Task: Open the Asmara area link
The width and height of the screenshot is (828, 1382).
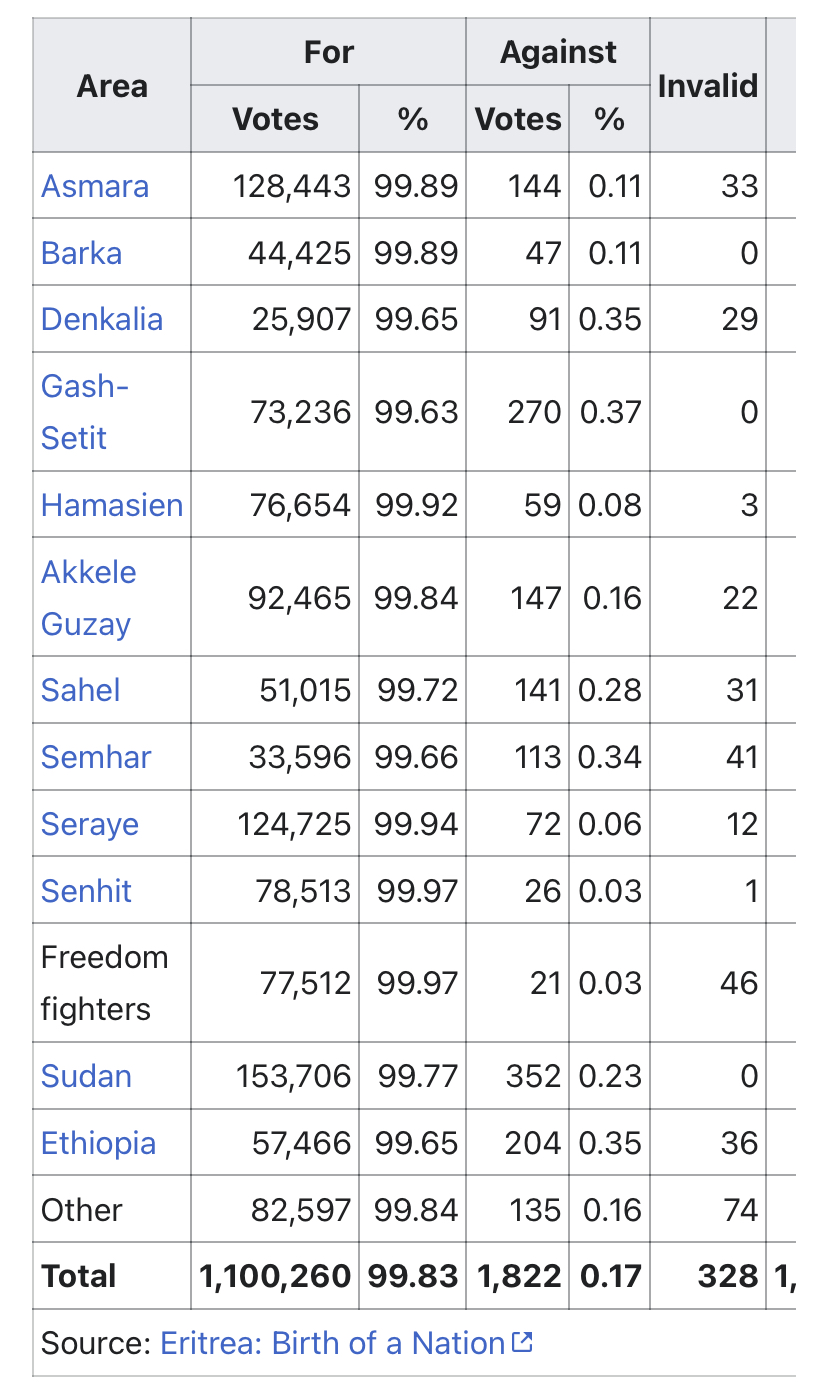Action: coord(95,186)
